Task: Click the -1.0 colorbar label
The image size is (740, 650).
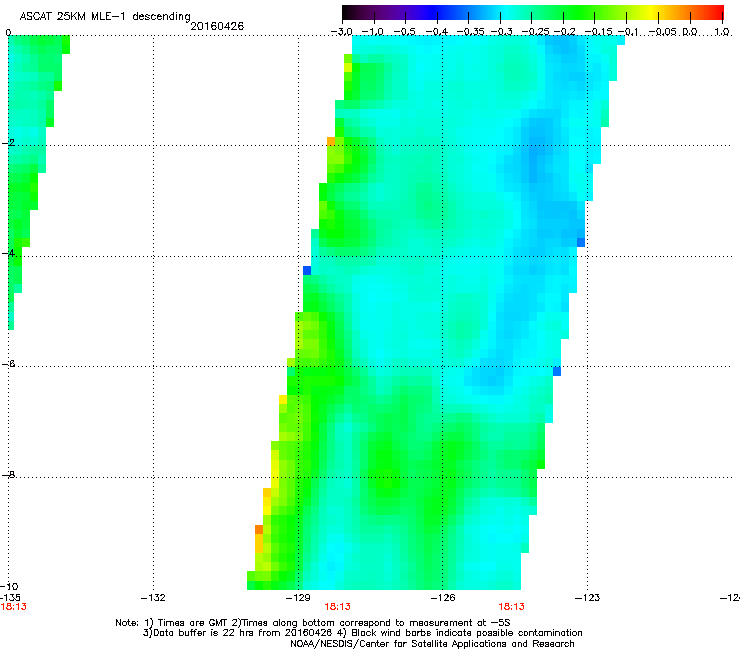Action: (x=372, y=32)
